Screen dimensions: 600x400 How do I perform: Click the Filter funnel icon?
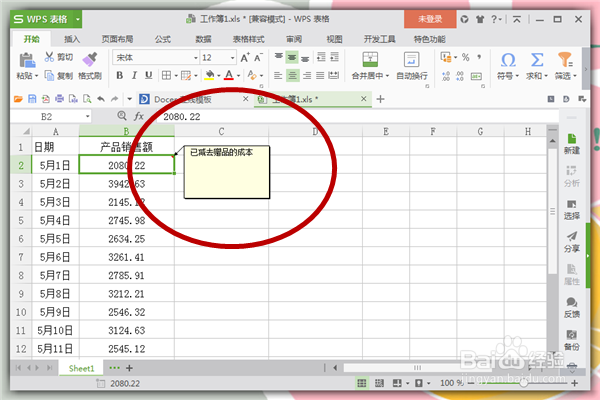(x=565, y=60)
